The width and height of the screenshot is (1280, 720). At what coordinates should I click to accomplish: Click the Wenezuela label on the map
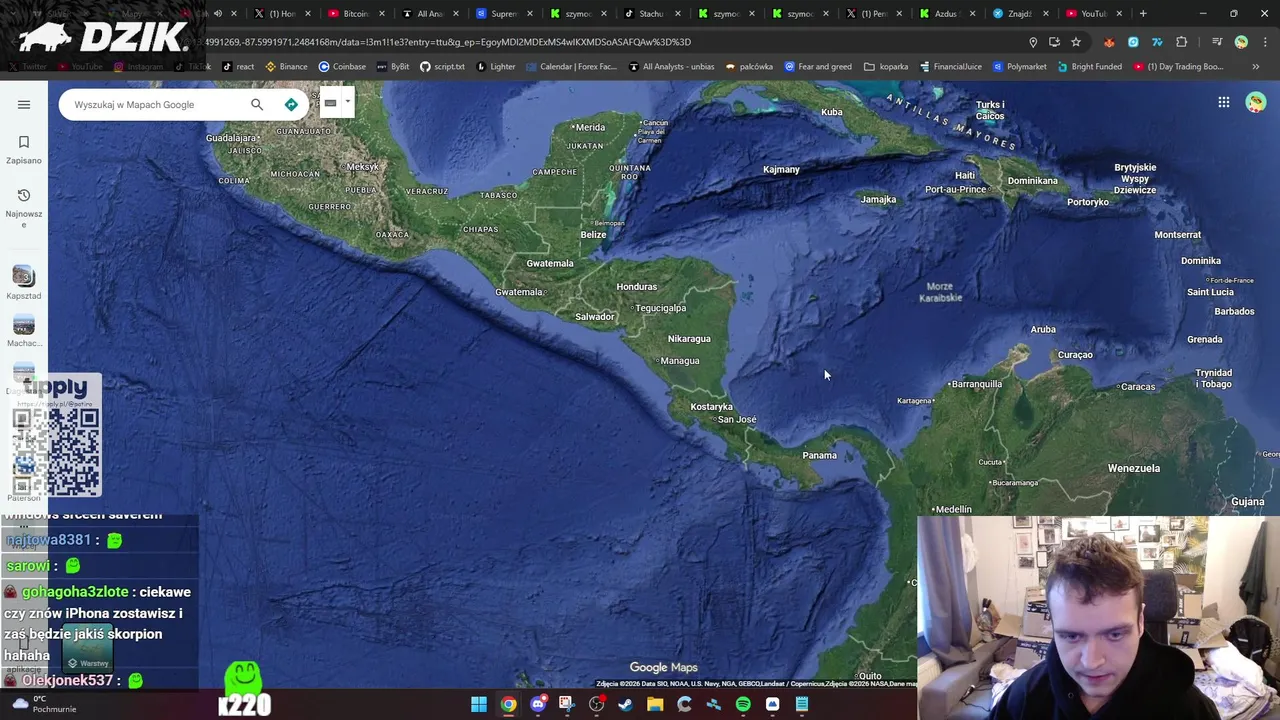1133,468
